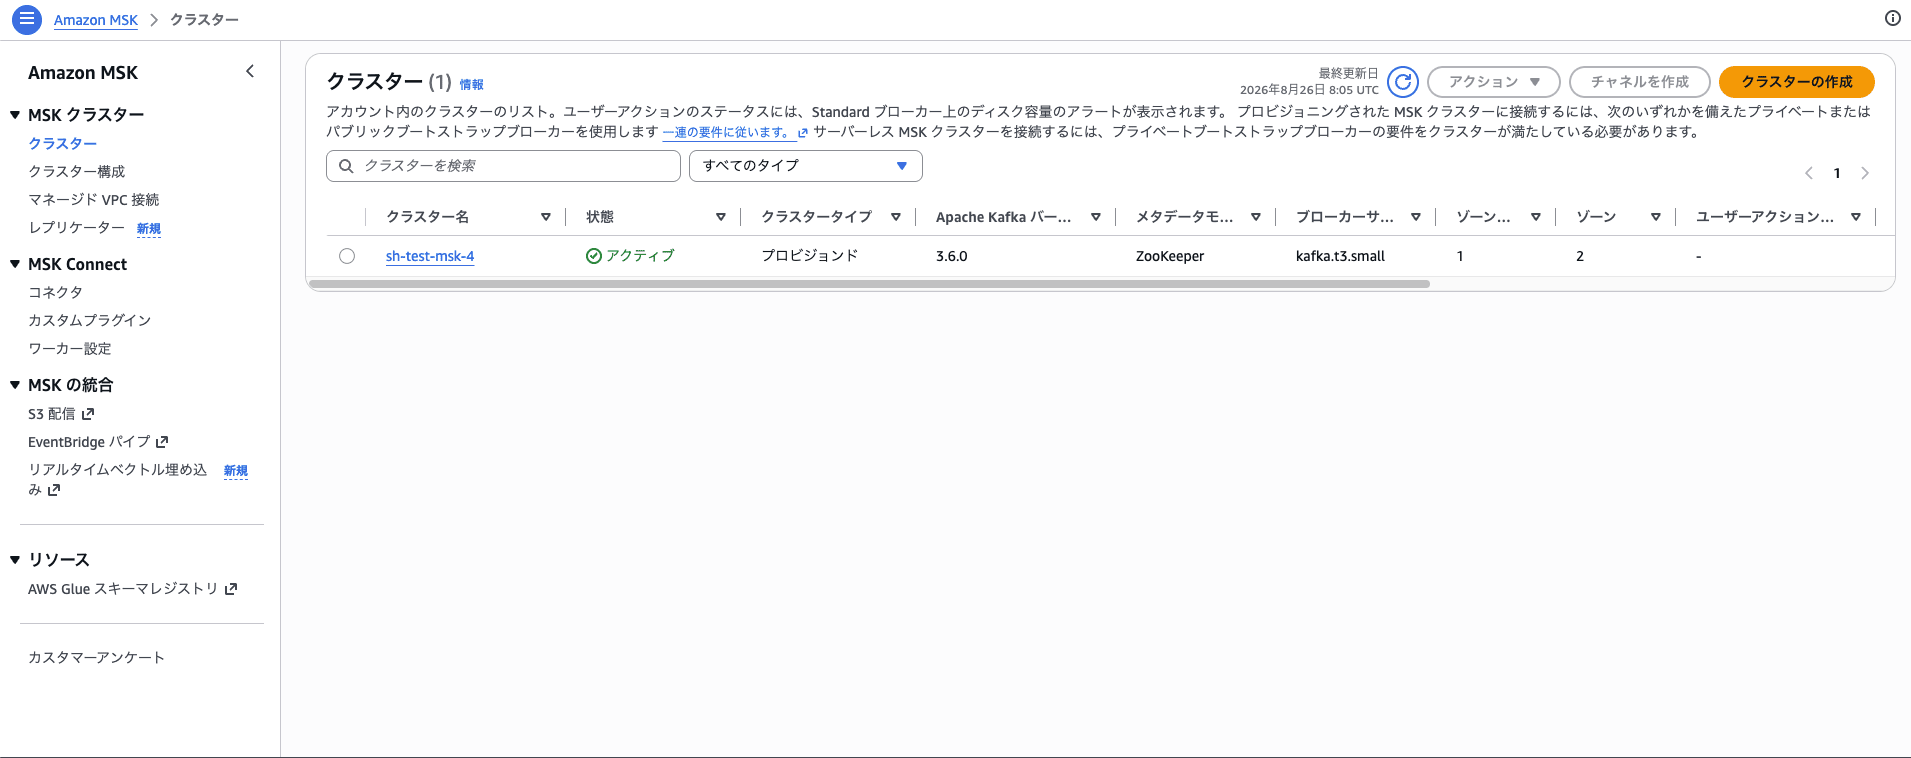Go to the next page arrow
This screenshot has height=758, width=1911.
point(1865,173)
